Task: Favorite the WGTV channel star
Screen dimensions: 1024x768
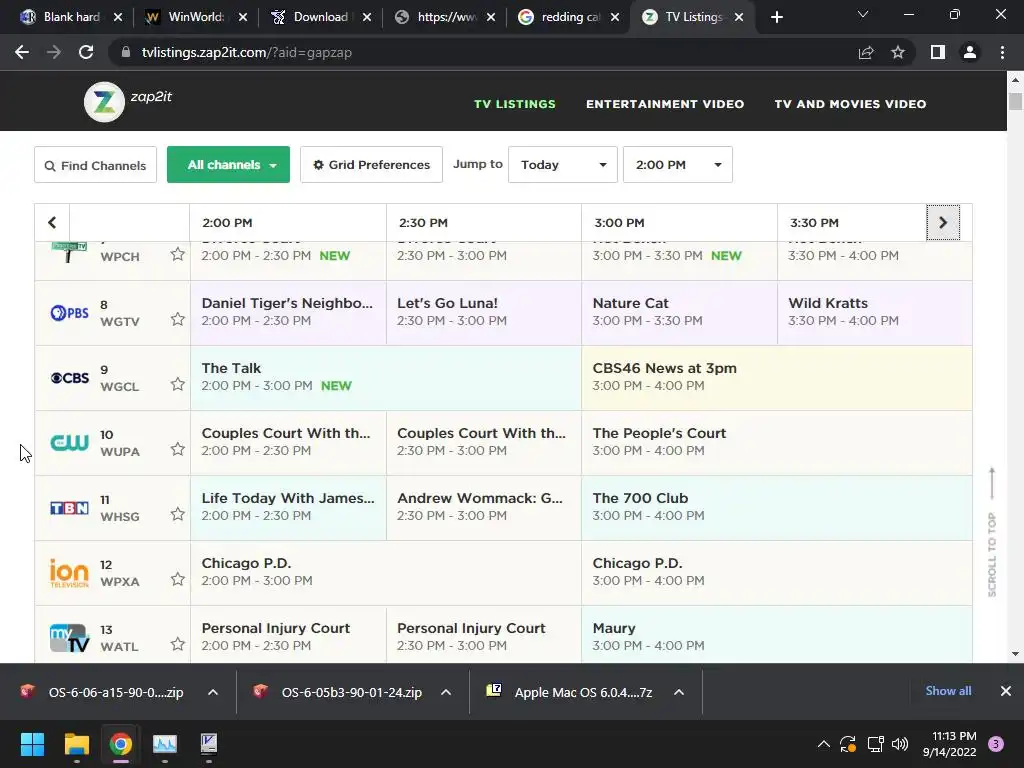Action: (x=178, y=319)
